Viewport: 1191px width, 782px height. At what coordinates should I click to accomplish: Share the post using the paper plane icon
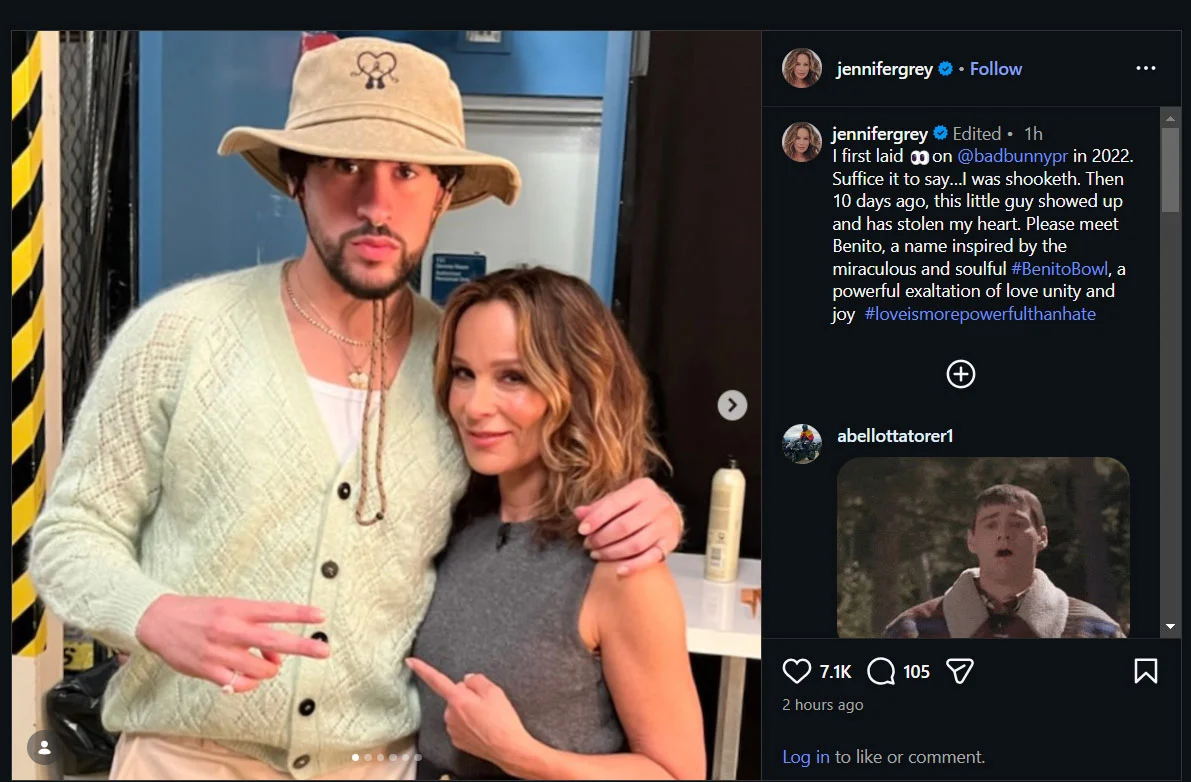tap(959, 671)
